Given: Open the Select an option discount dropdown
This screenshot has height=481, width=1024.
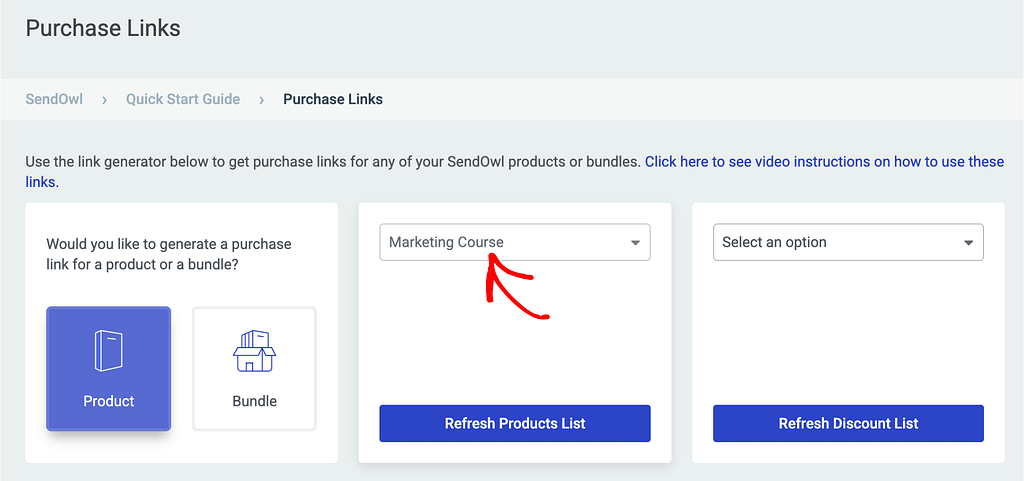Looking at the screenshot, I should tap(848, 242).
